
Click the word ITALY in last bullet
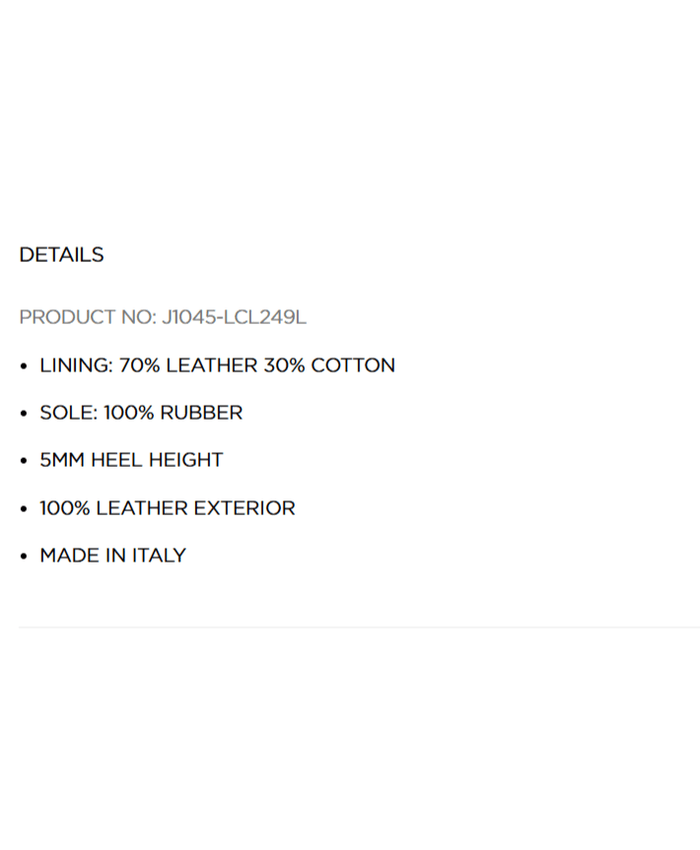click(x=159, y=556)
